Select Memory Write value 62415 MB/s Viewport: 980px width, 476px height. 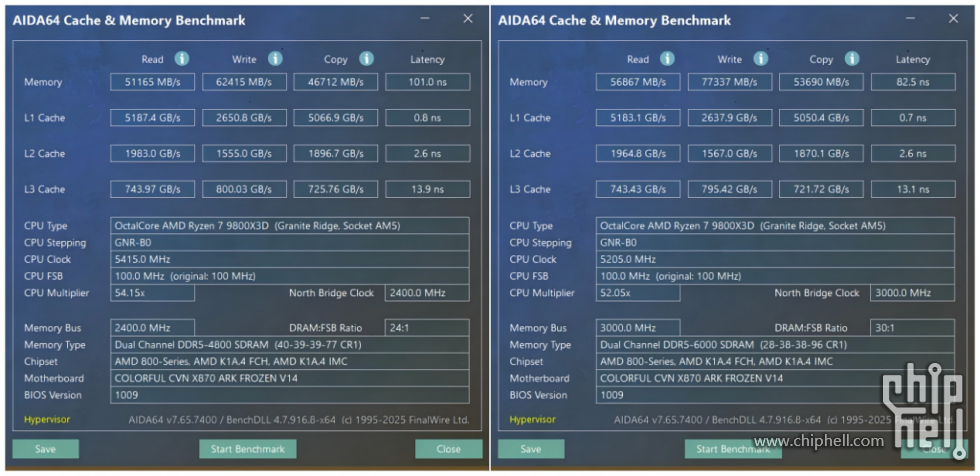pyautogui.click(x=244, y=82)
